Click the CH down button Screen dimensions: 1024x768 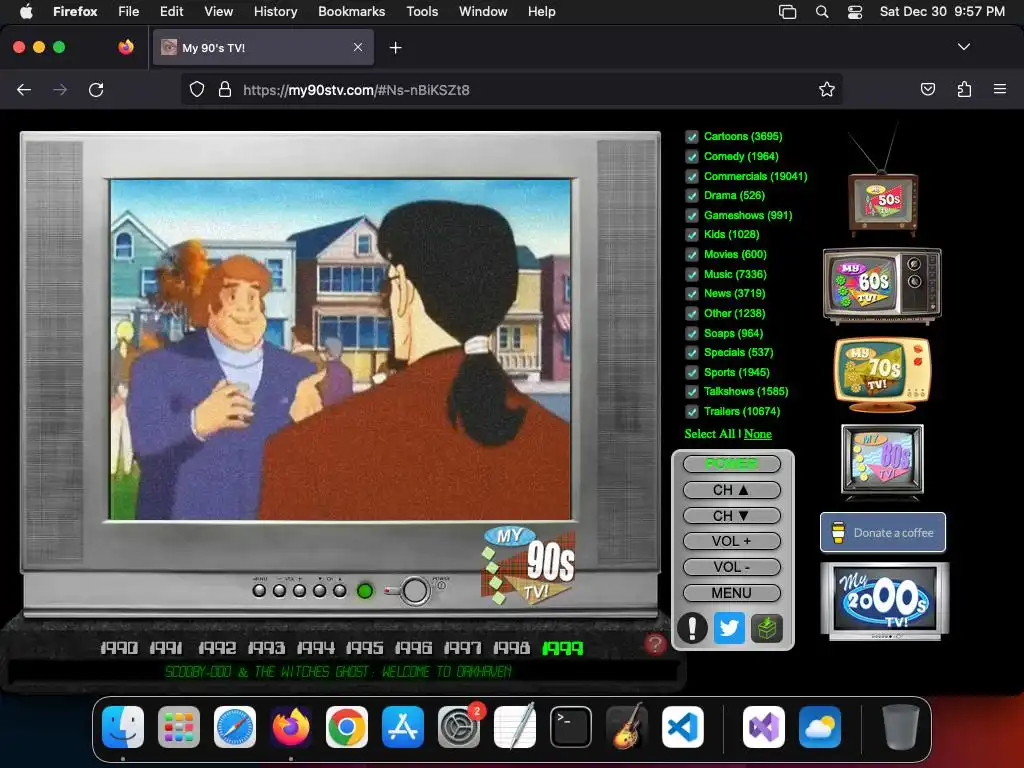click(731, 516)
